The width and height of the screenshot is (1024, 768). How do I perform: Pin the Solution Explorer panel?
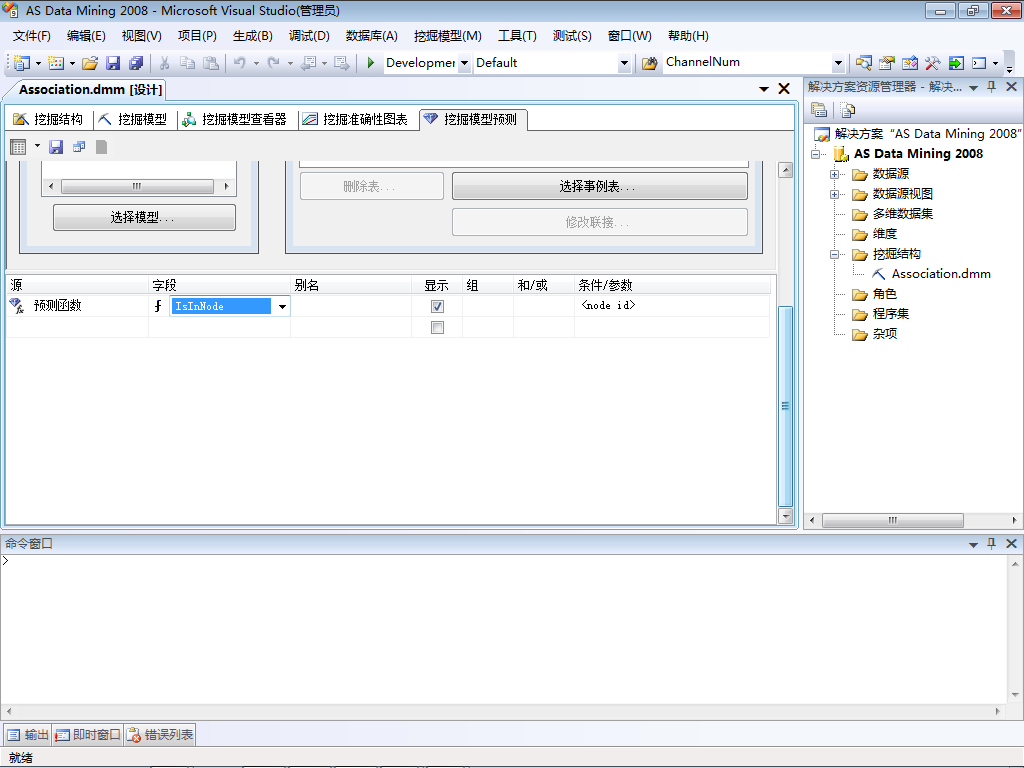[991, 87]
